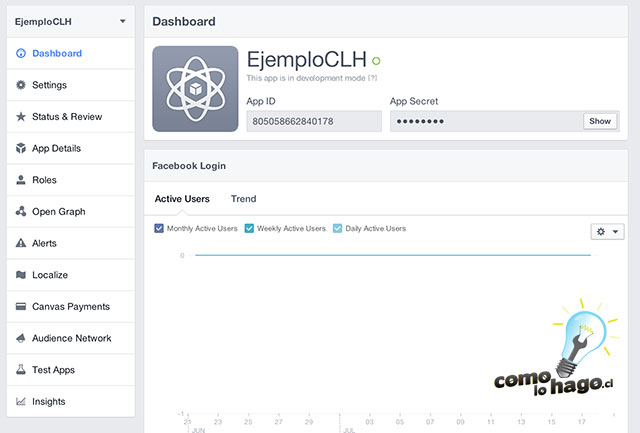Click the Open Graph nodes icon
640x433 pixels.
[x=21, y=211]
